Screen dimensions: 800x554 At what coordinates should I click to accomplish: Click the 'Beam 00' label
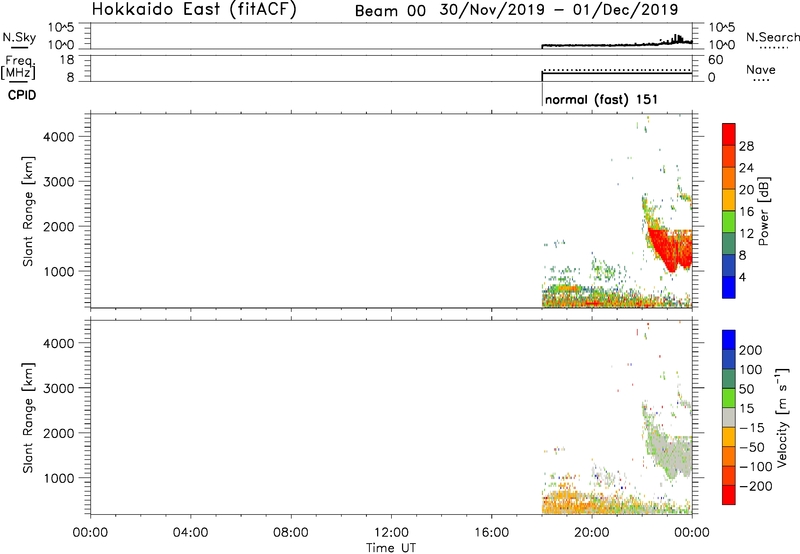390,11
